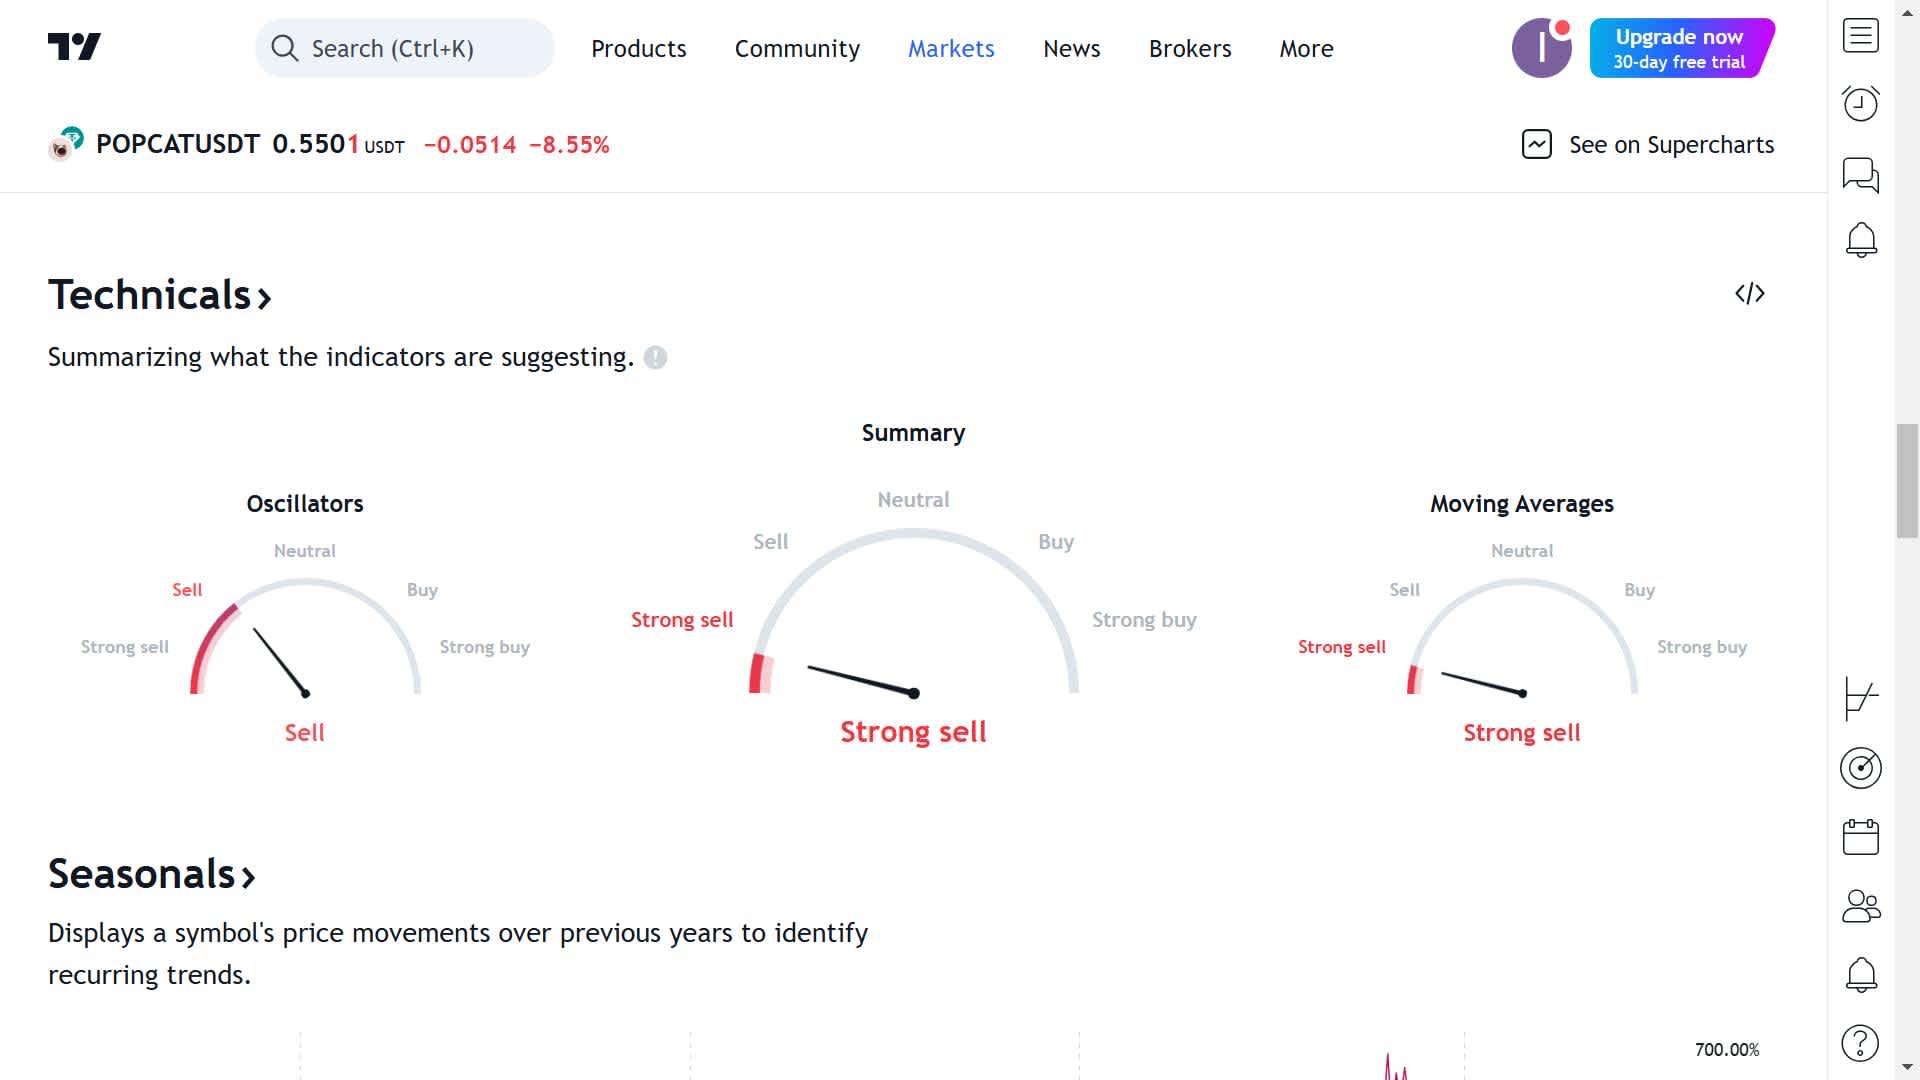Open the target-shaped icon in right sidebar
This screenshot has height=1080, width=1920.
click(x=1860, y=768)
